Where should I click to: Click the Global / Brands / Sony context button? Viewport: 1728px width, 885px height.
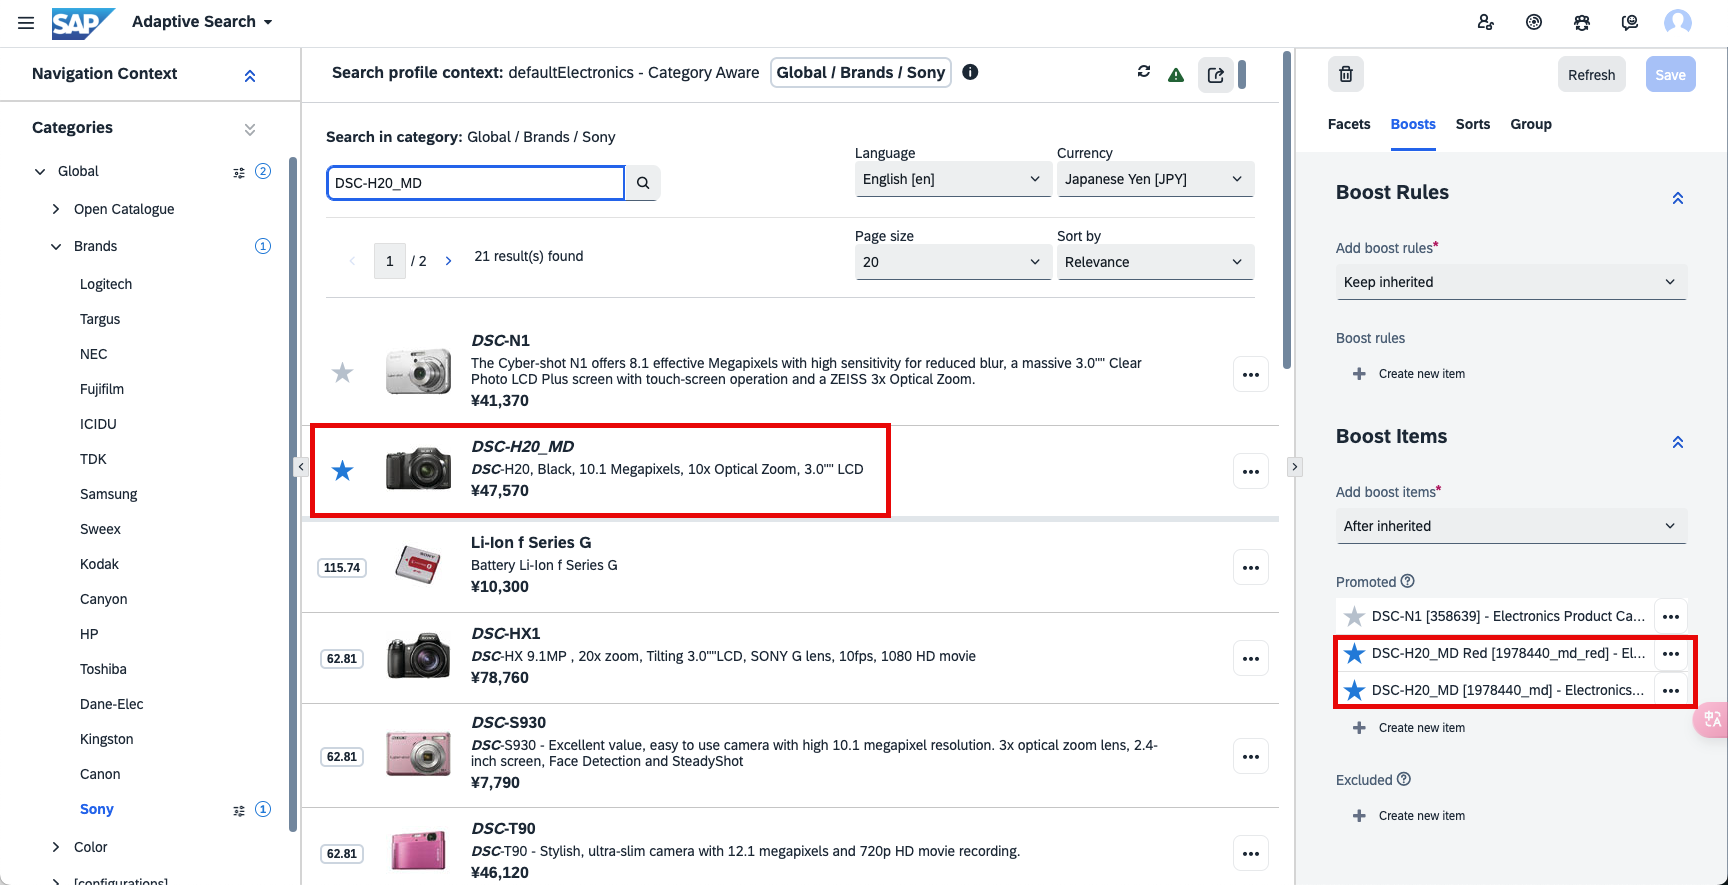click(x=861, y=73)
